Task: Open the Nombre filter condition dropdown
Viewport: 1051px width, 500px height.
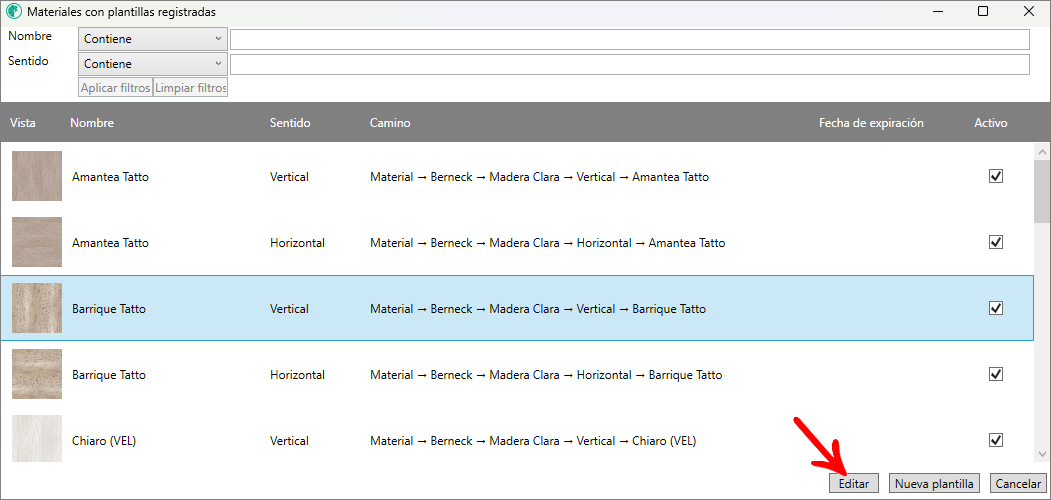Action: (x=153, y=39)
